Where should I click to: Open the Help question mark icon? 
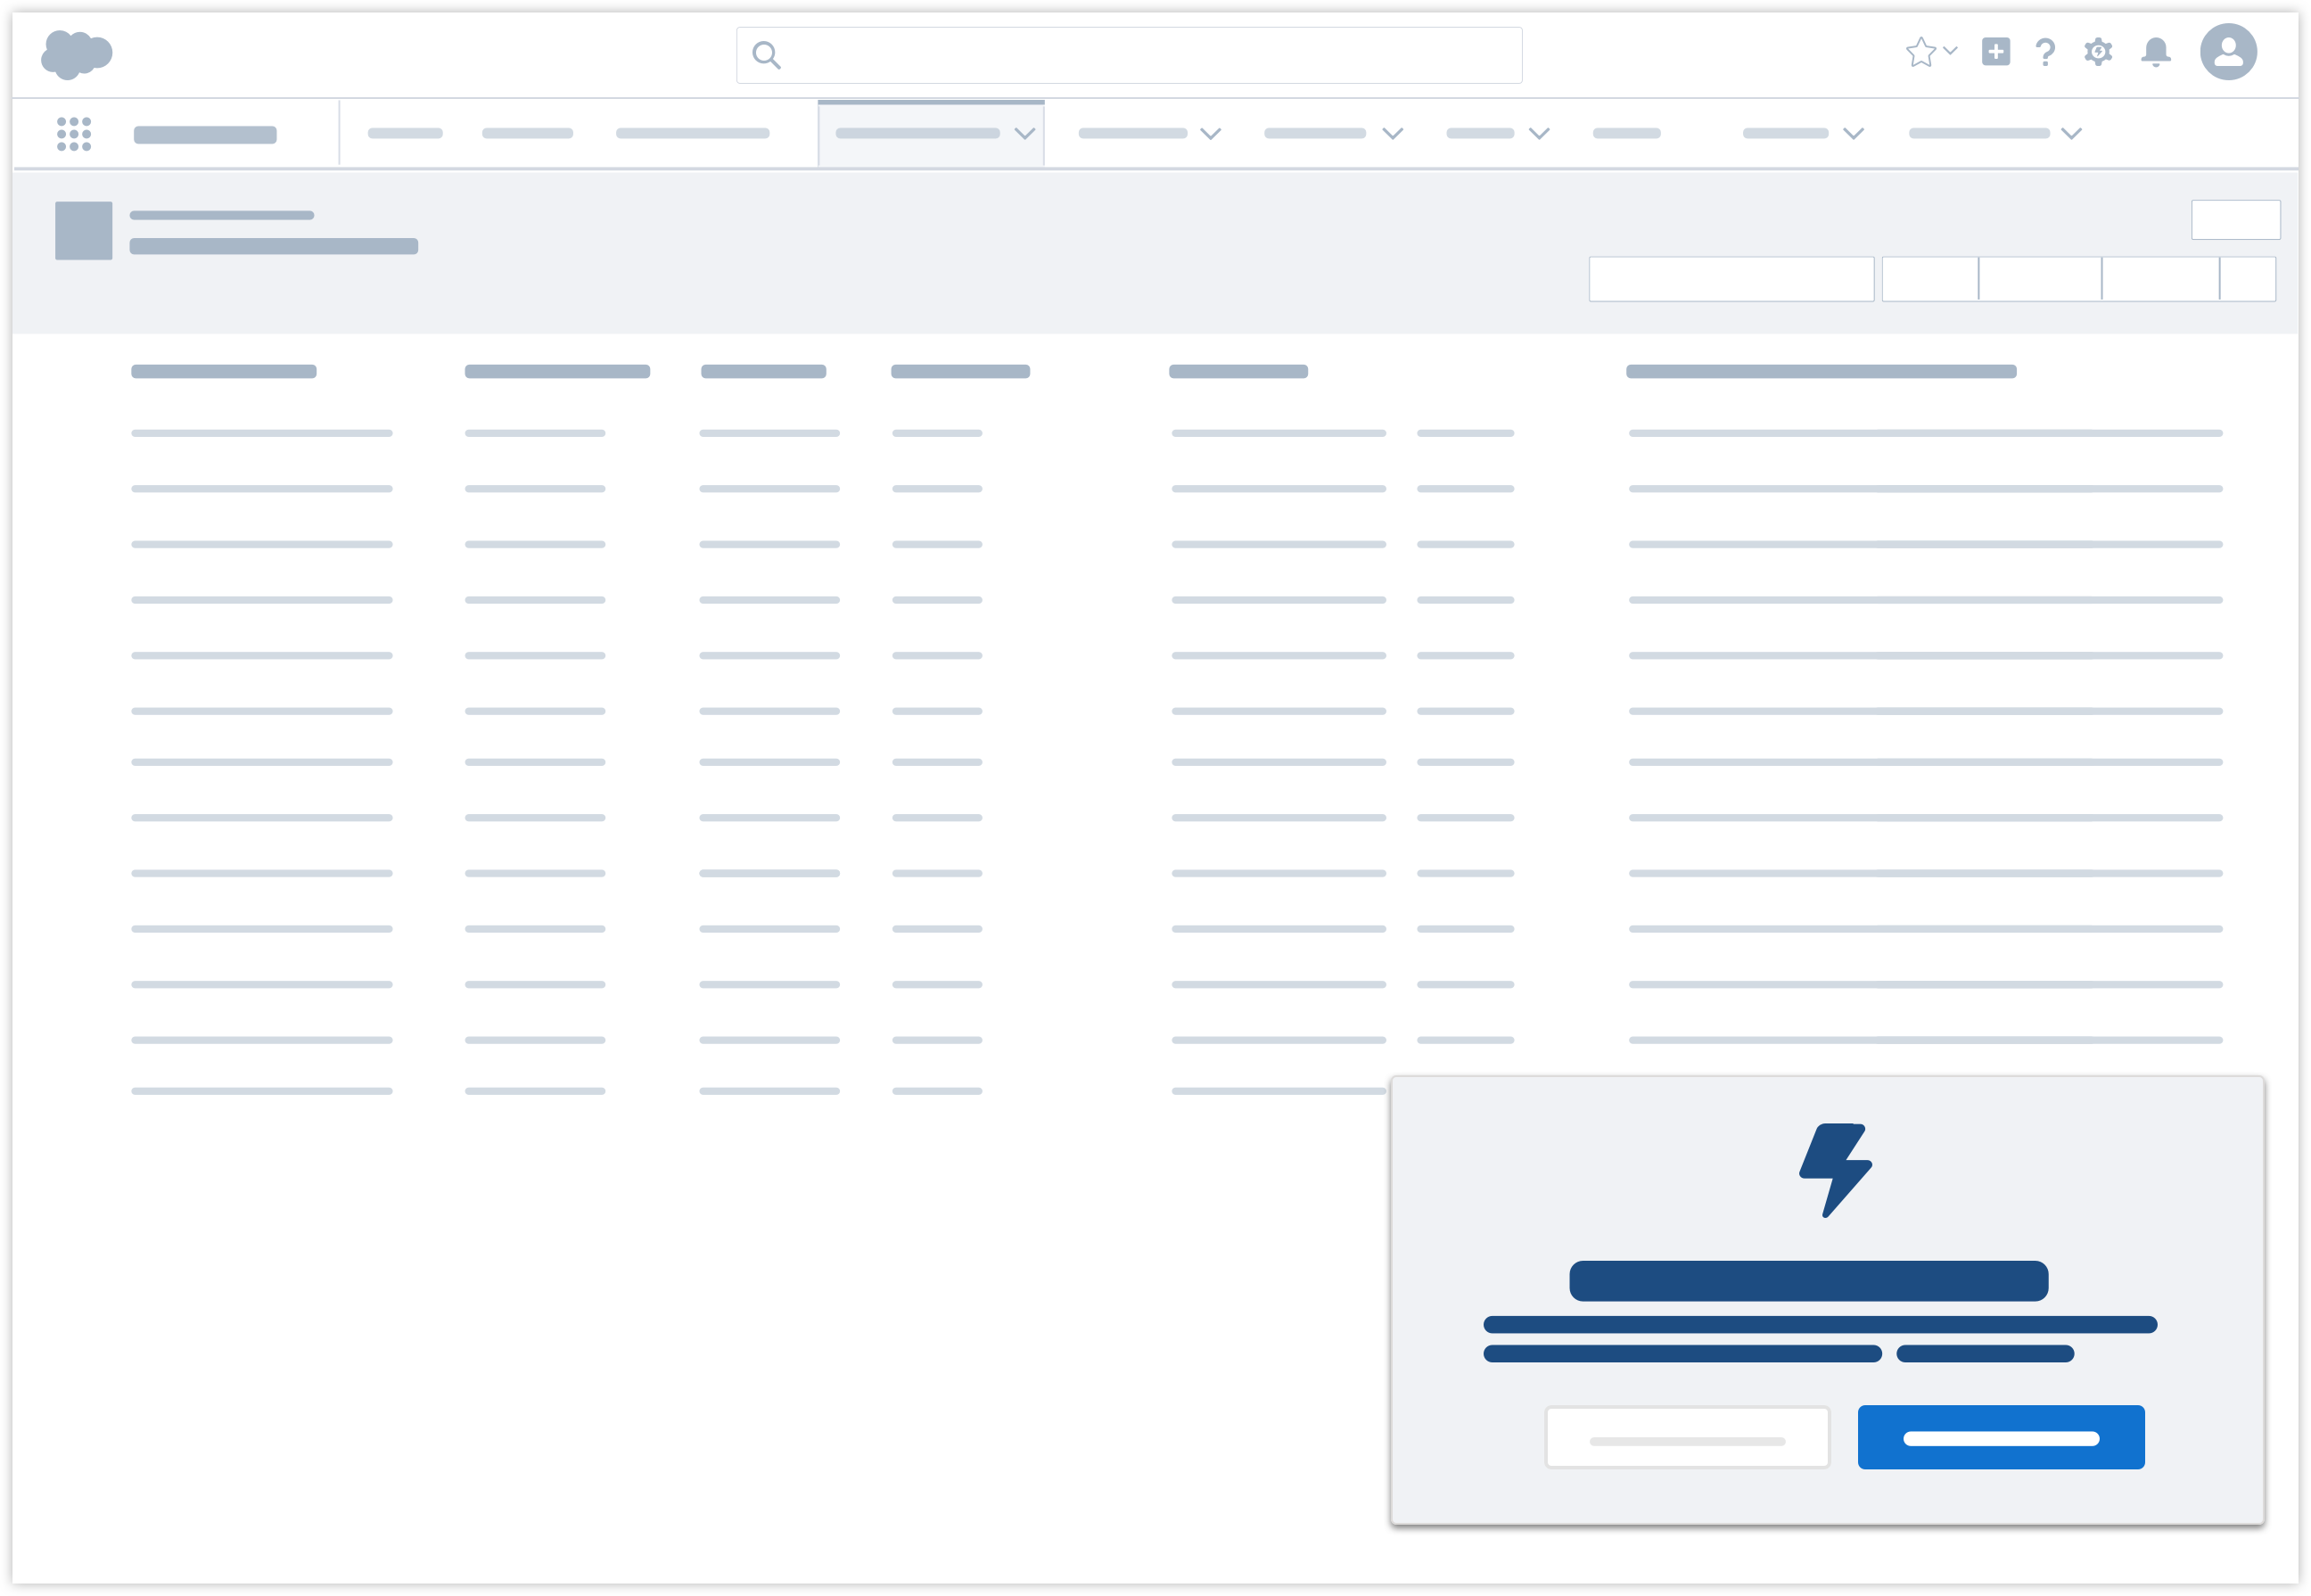coord(2045,52)
